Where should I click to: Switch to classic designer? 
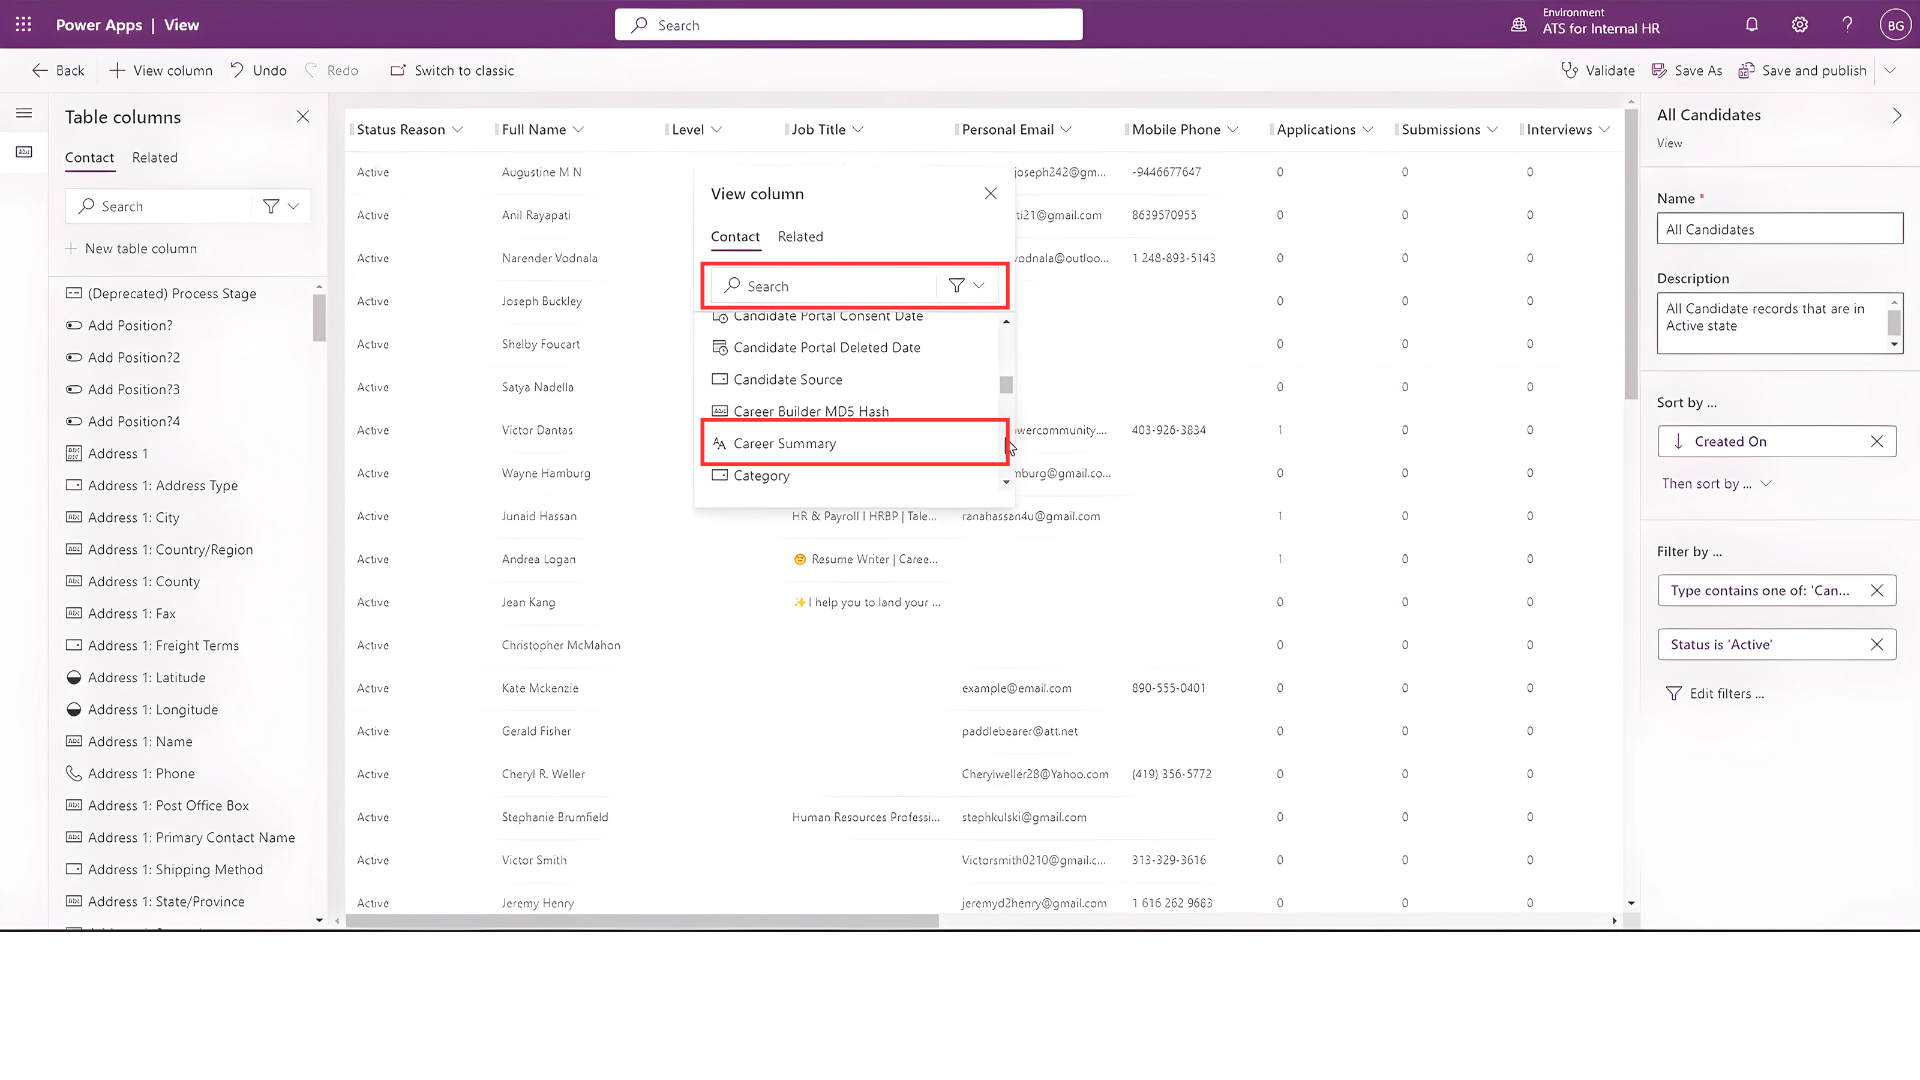point(452,70)
